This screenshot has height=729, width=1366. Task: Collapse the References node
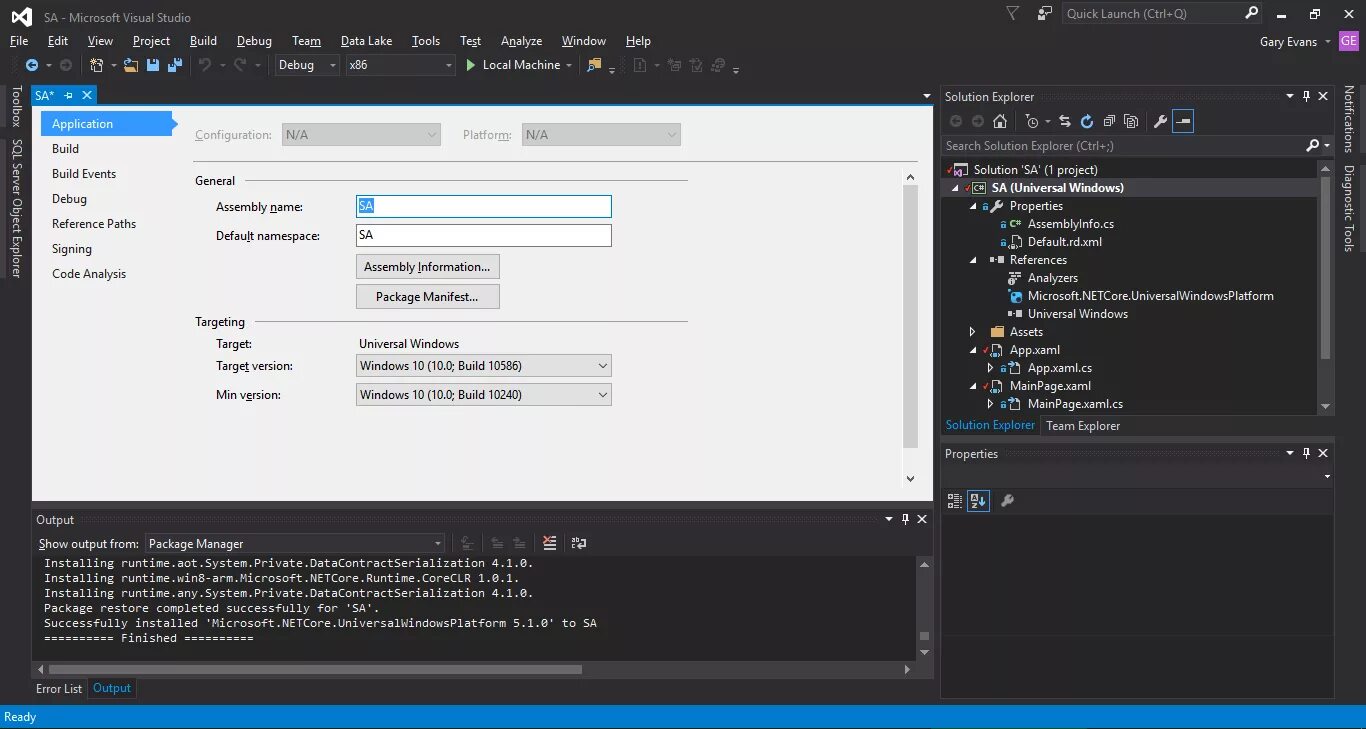click(973, 260)
